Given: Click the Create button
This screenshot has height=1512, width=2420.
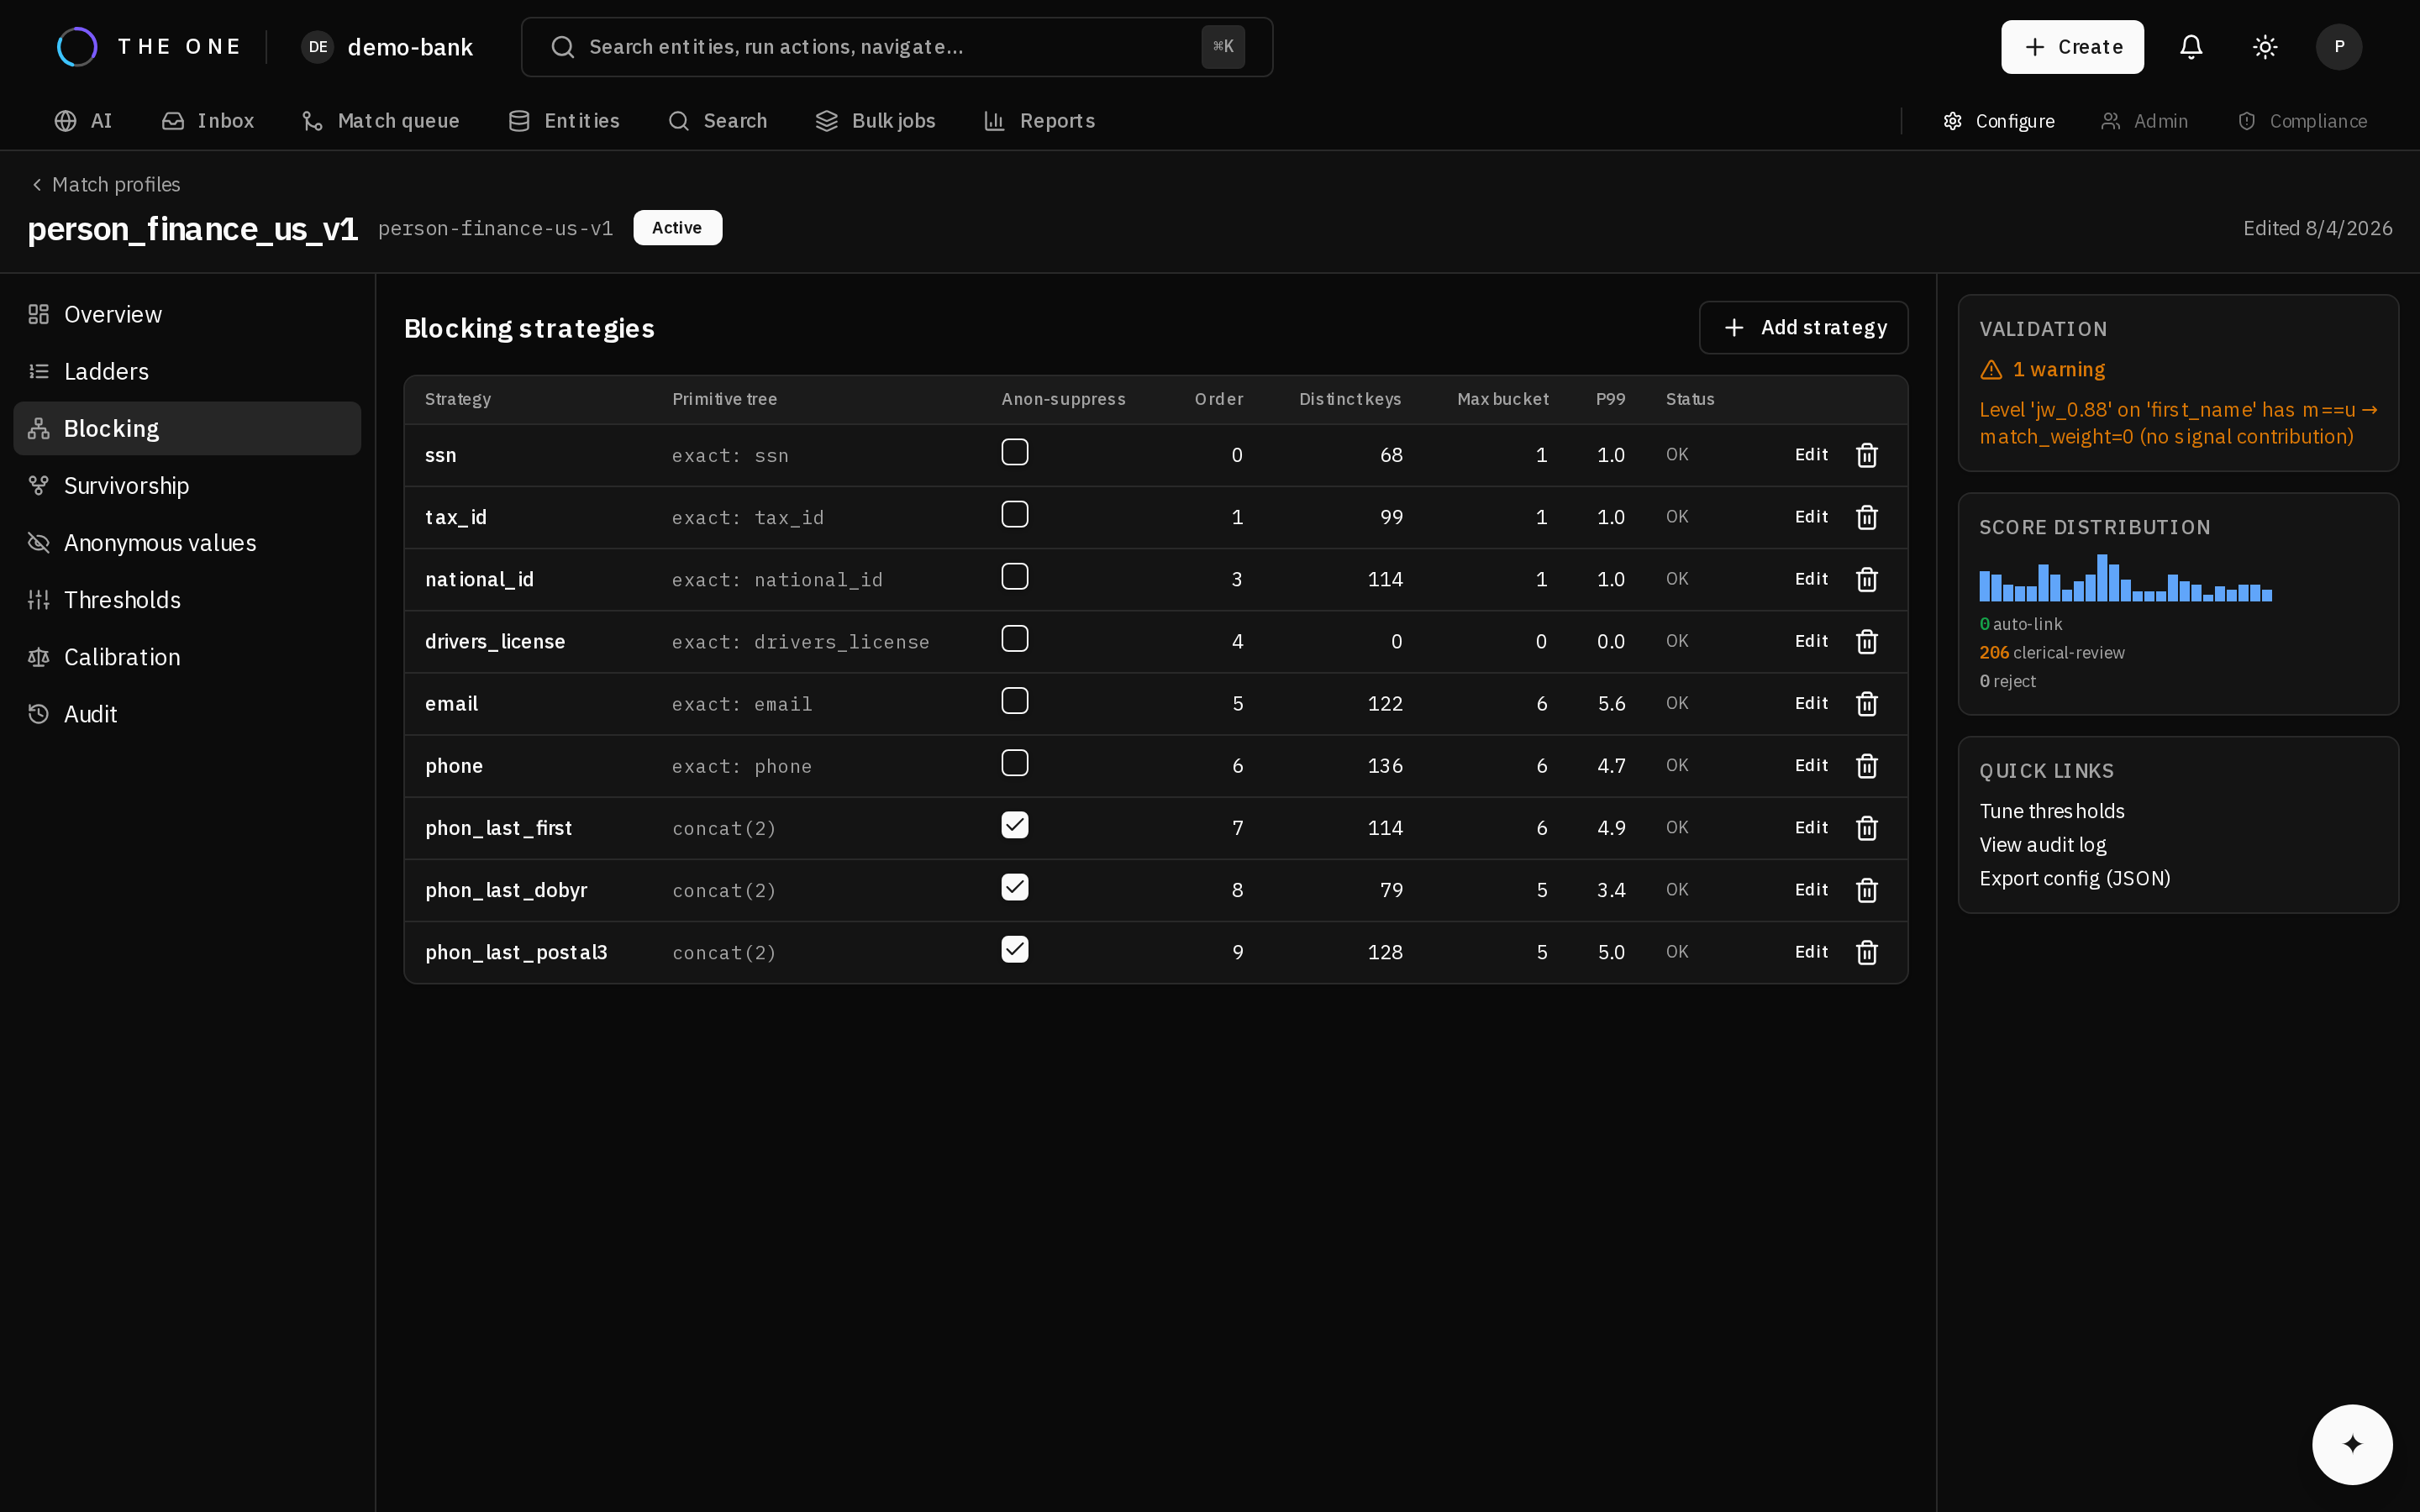Looking at the screenshot, I should click(x=2072, y=47).
